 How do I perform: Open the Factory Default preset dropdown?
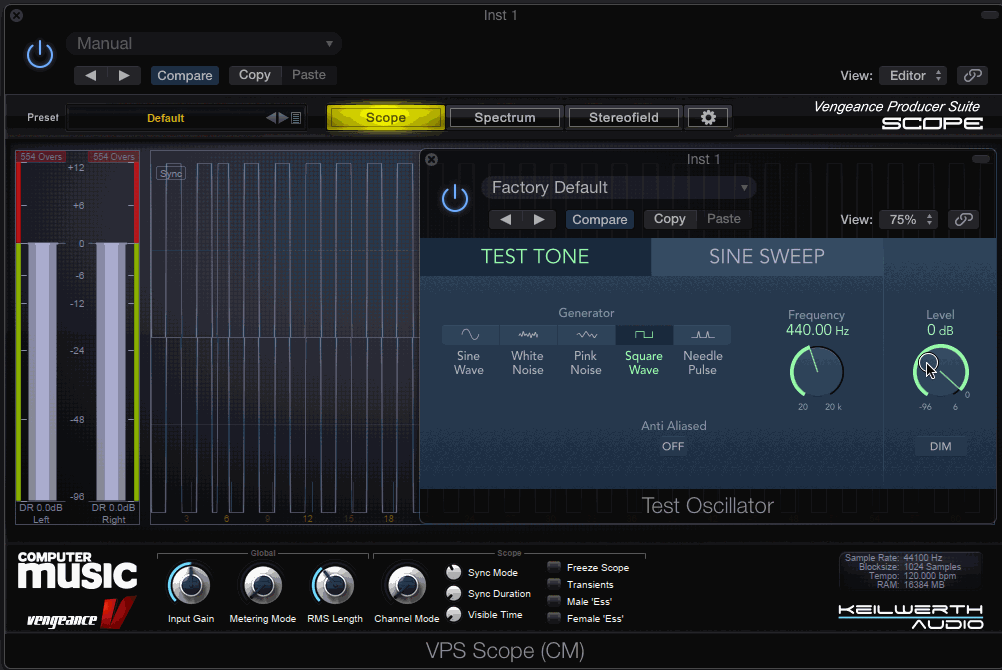coord(619,187)
